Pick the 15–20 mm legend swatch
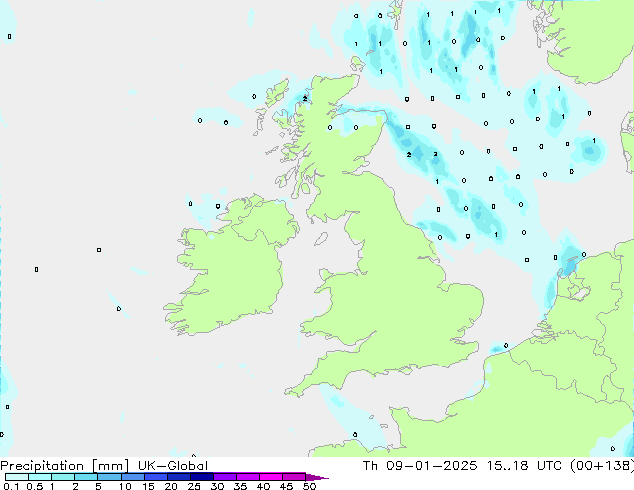The width and height of the screenshot is (634, 490). tap(156, 477)
